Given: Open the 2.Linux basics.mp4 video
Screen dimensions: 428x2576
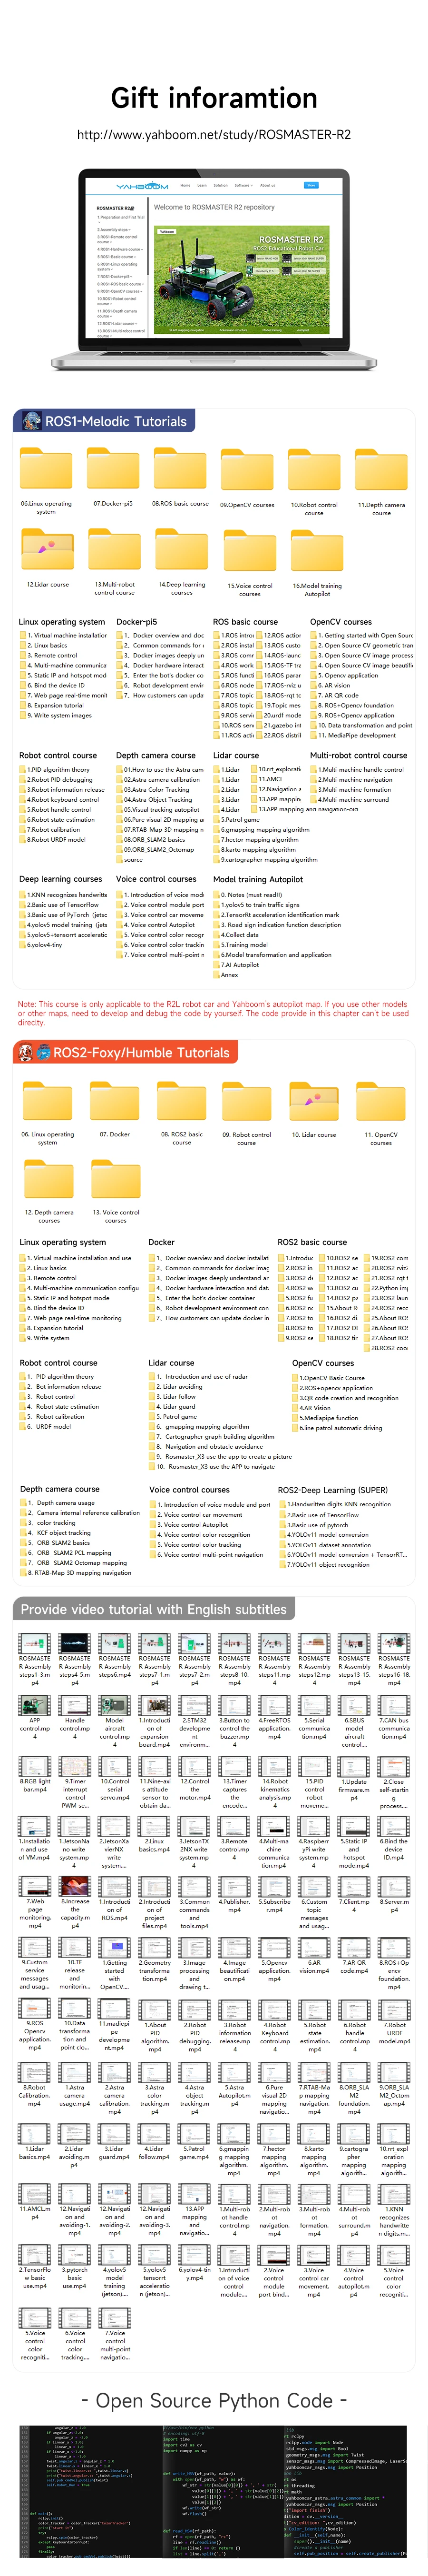Looking at the screenshot, I should point(154,1826).
